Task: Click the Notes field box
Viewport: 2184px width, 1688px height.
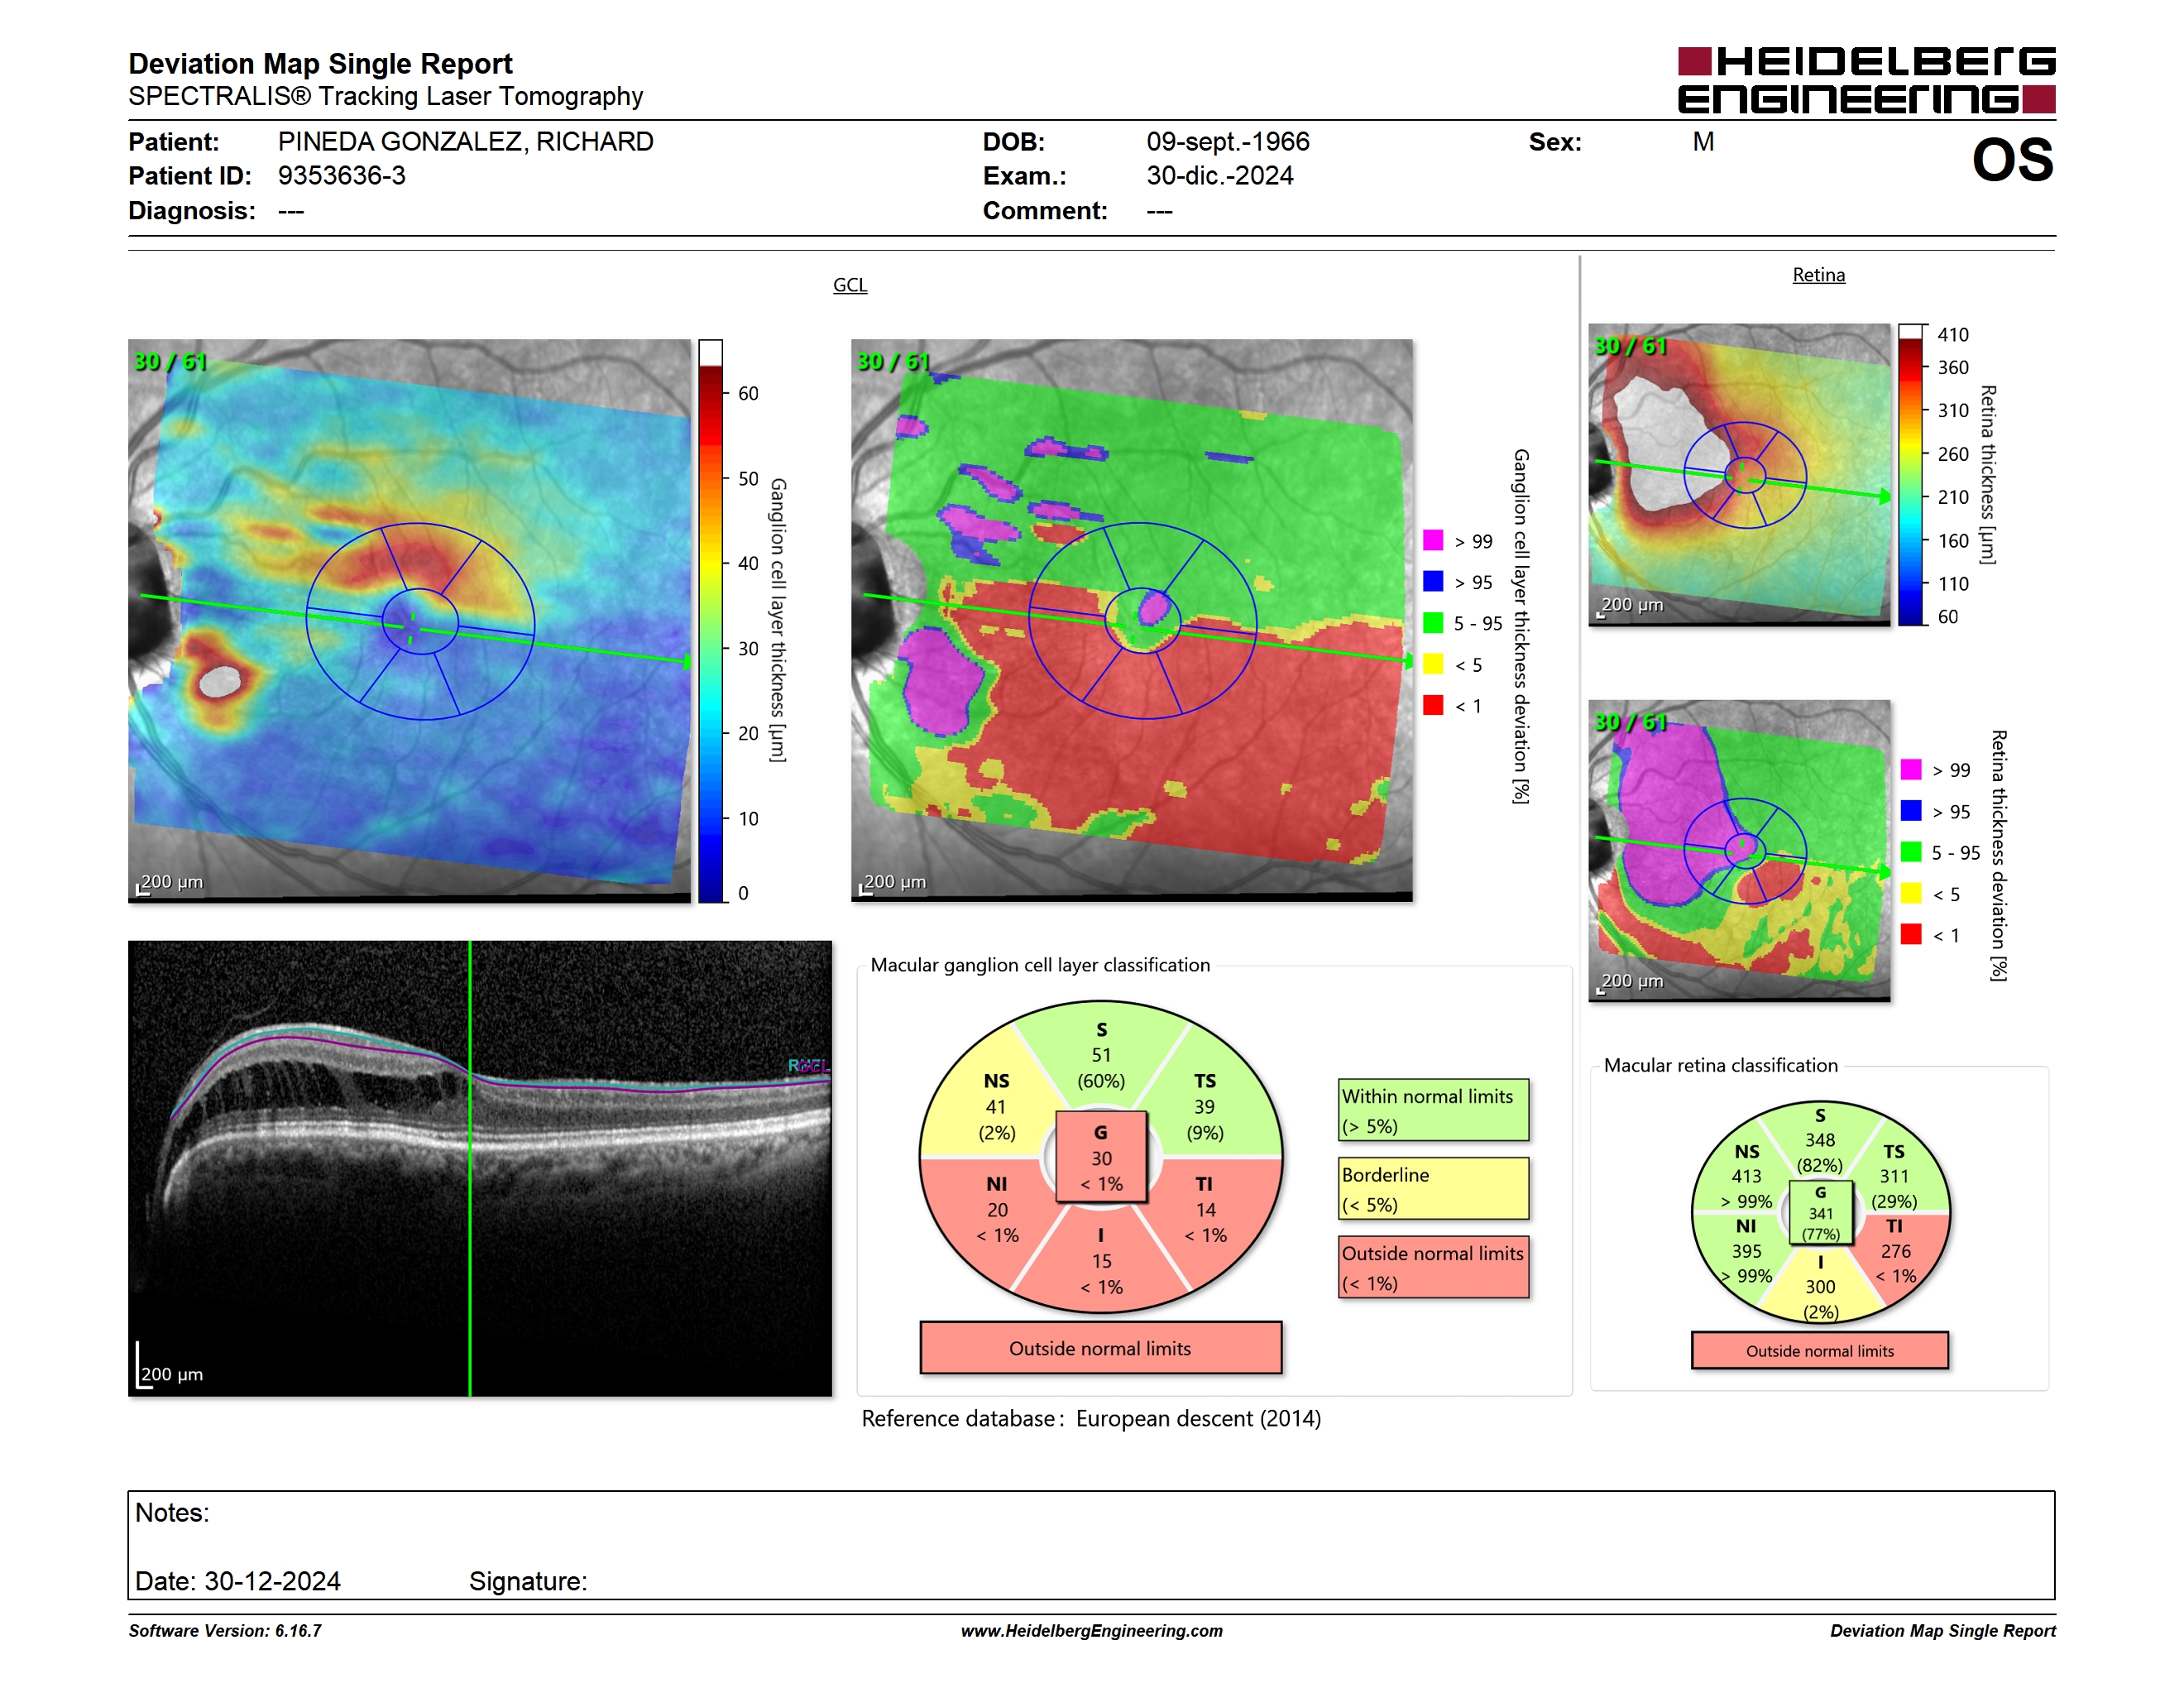Action: point(1091,1545)
